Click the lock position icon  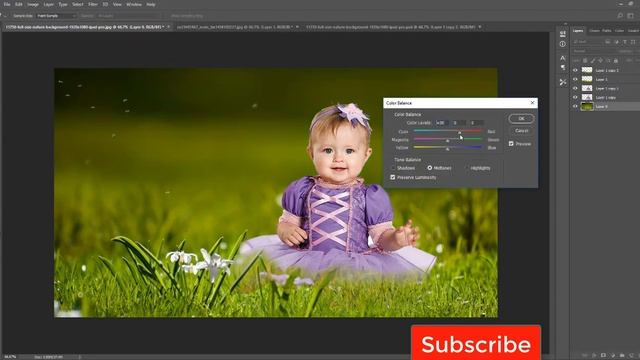tap(600, 60)
